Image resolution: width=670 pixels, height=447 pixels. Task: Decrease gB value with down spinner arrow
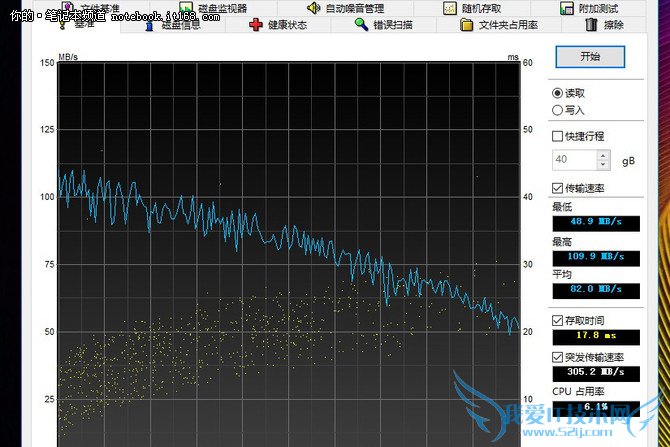[x=603, y=164]
